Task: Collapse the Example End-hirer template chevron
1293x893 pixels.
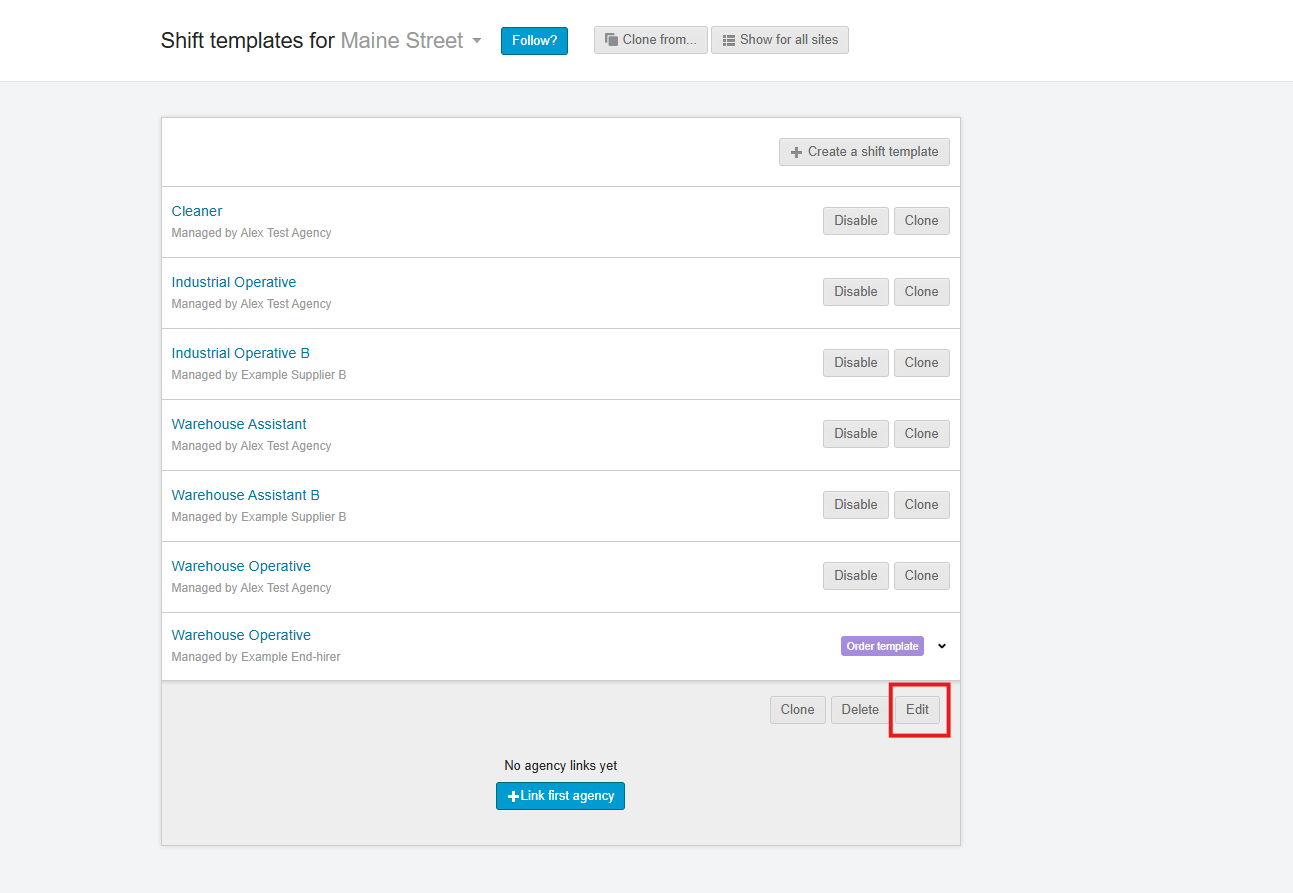Action: point(942,646)
